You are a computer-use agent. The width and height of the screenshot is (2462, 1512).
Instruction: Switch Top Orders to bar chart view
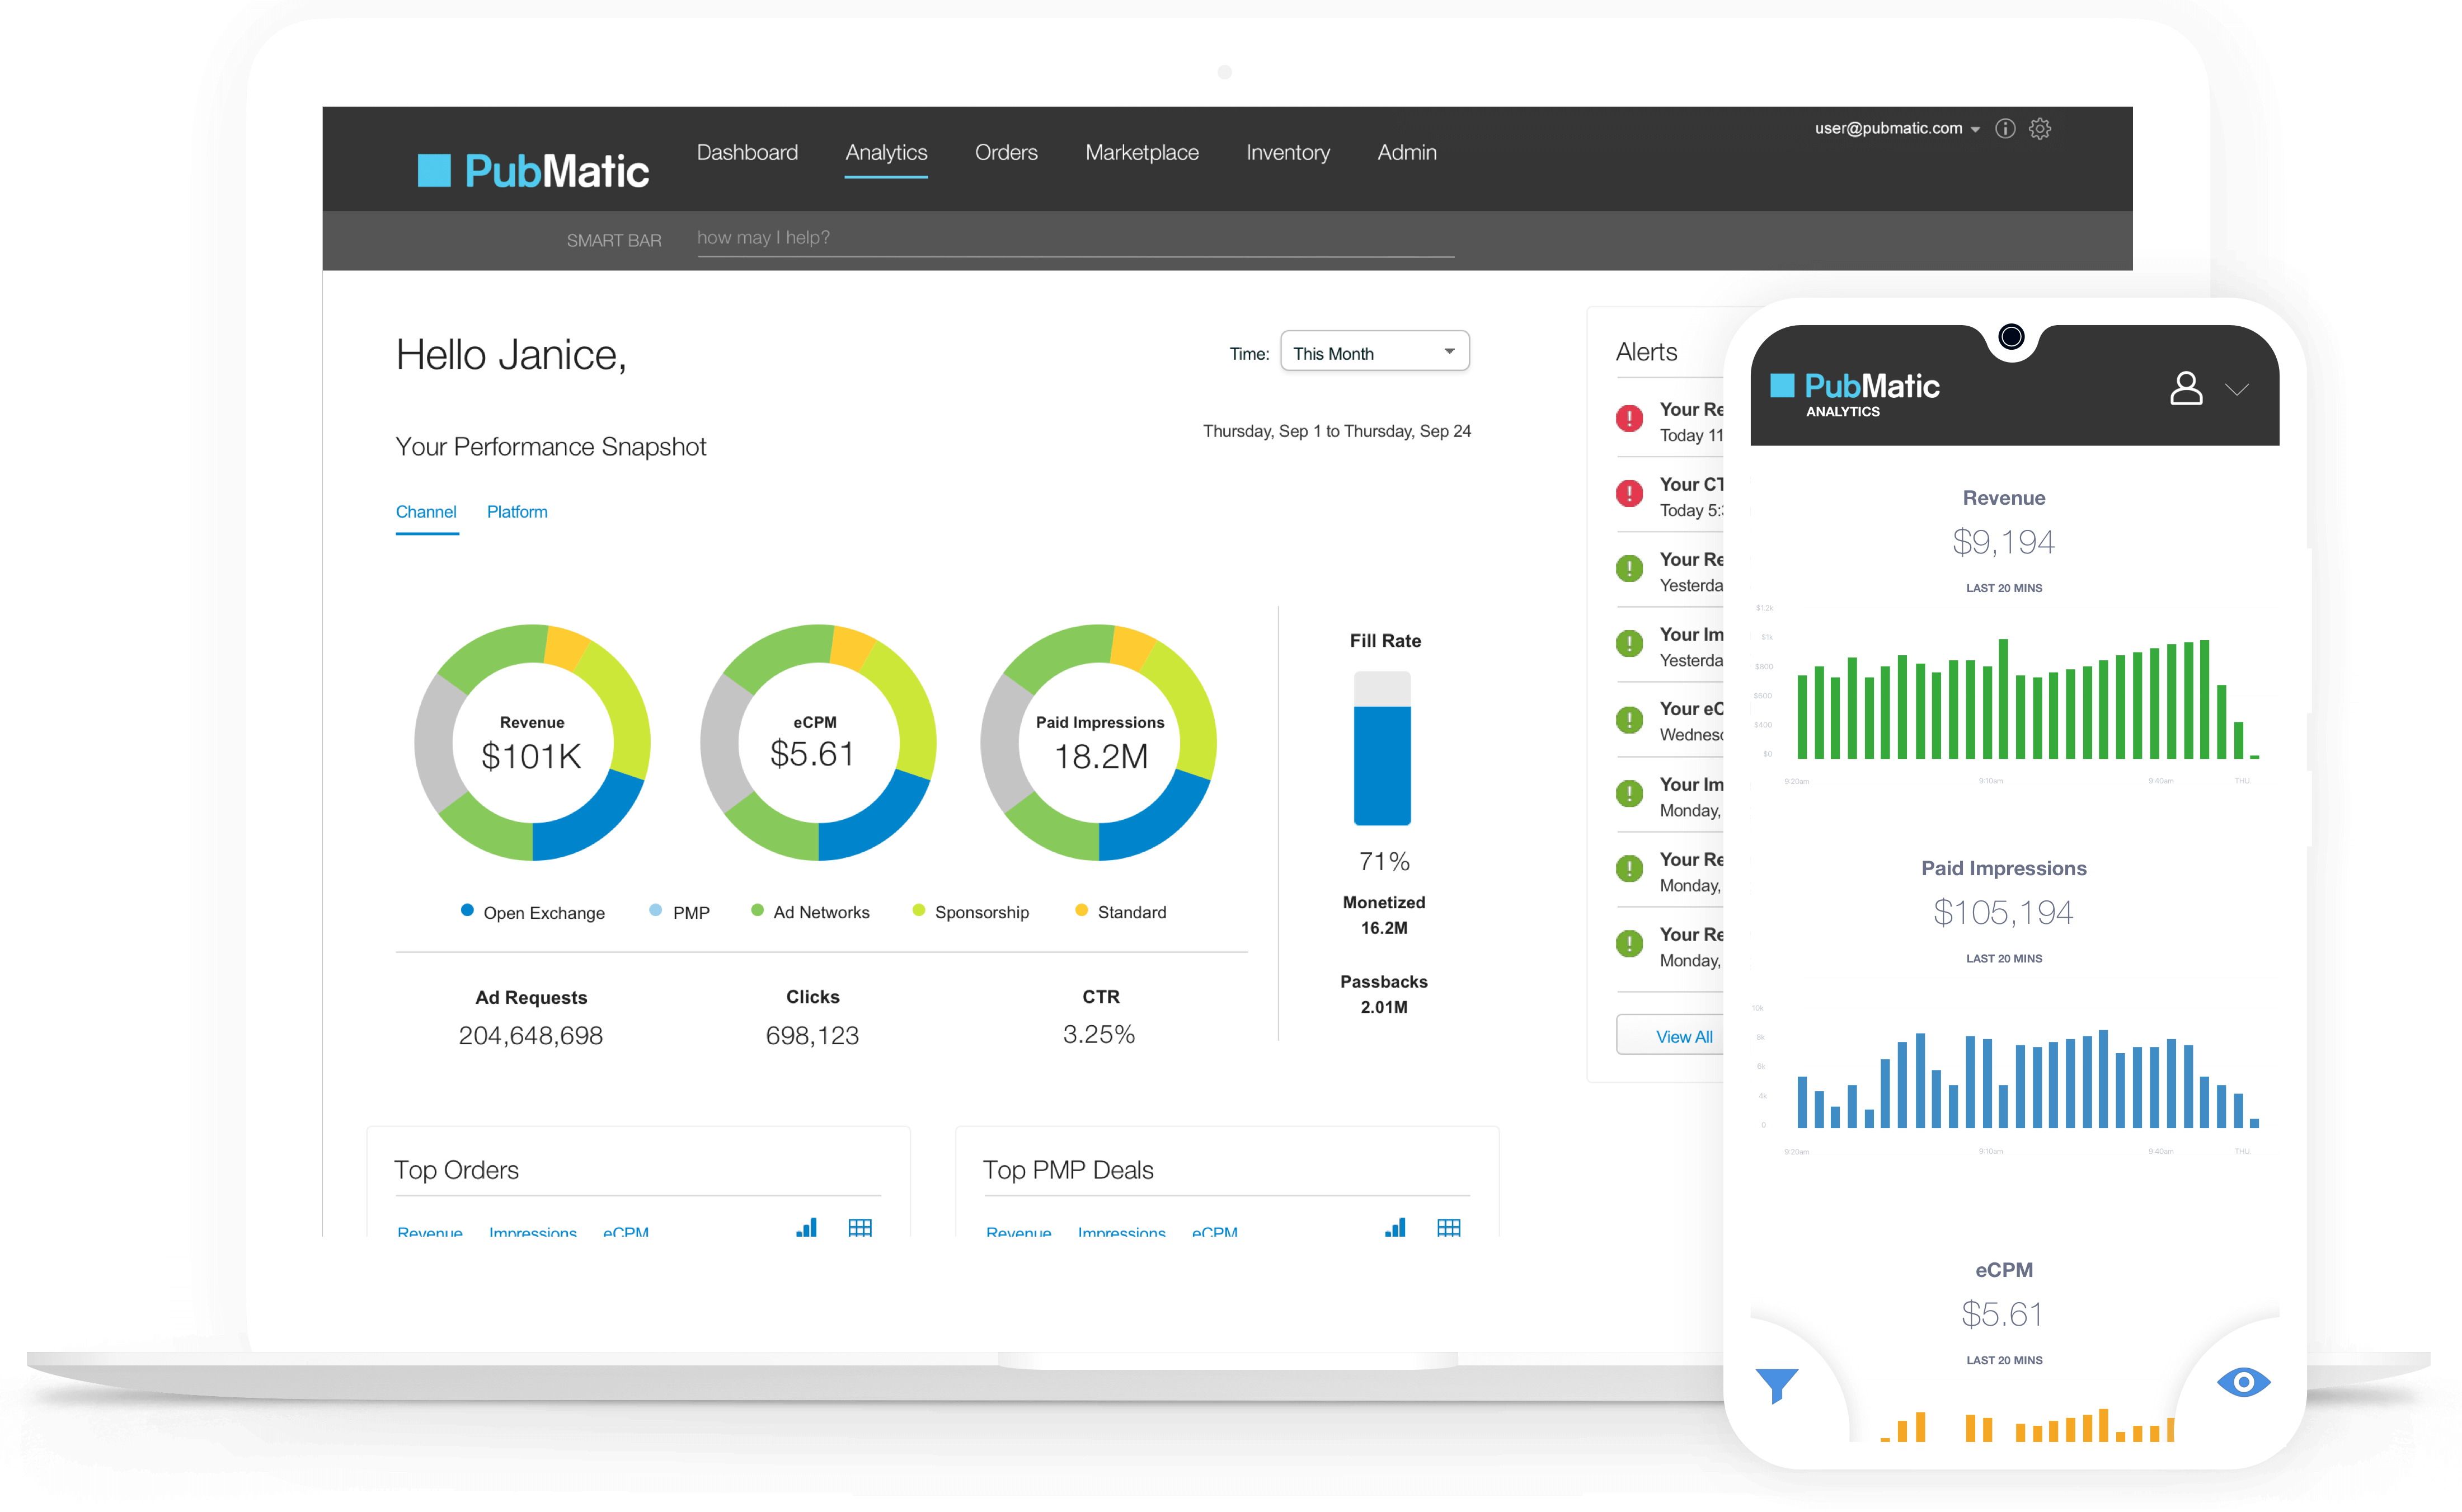(806, 1227)
